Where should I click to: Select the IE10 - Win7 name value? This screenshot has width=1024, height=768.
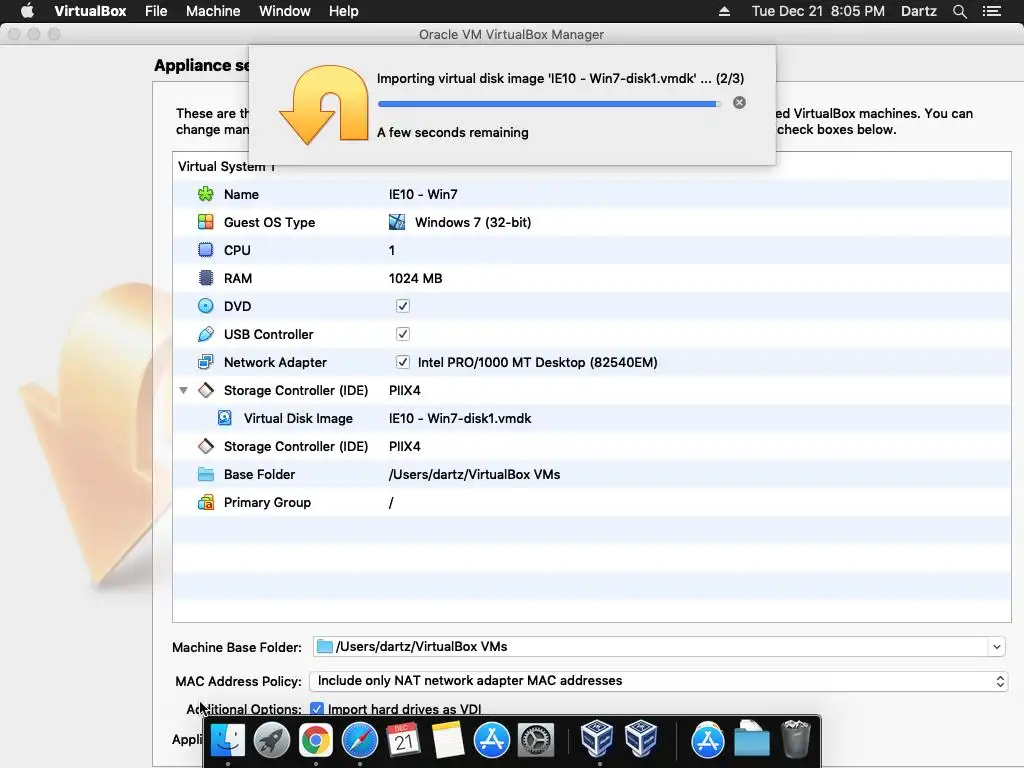[x=423, y=194]
